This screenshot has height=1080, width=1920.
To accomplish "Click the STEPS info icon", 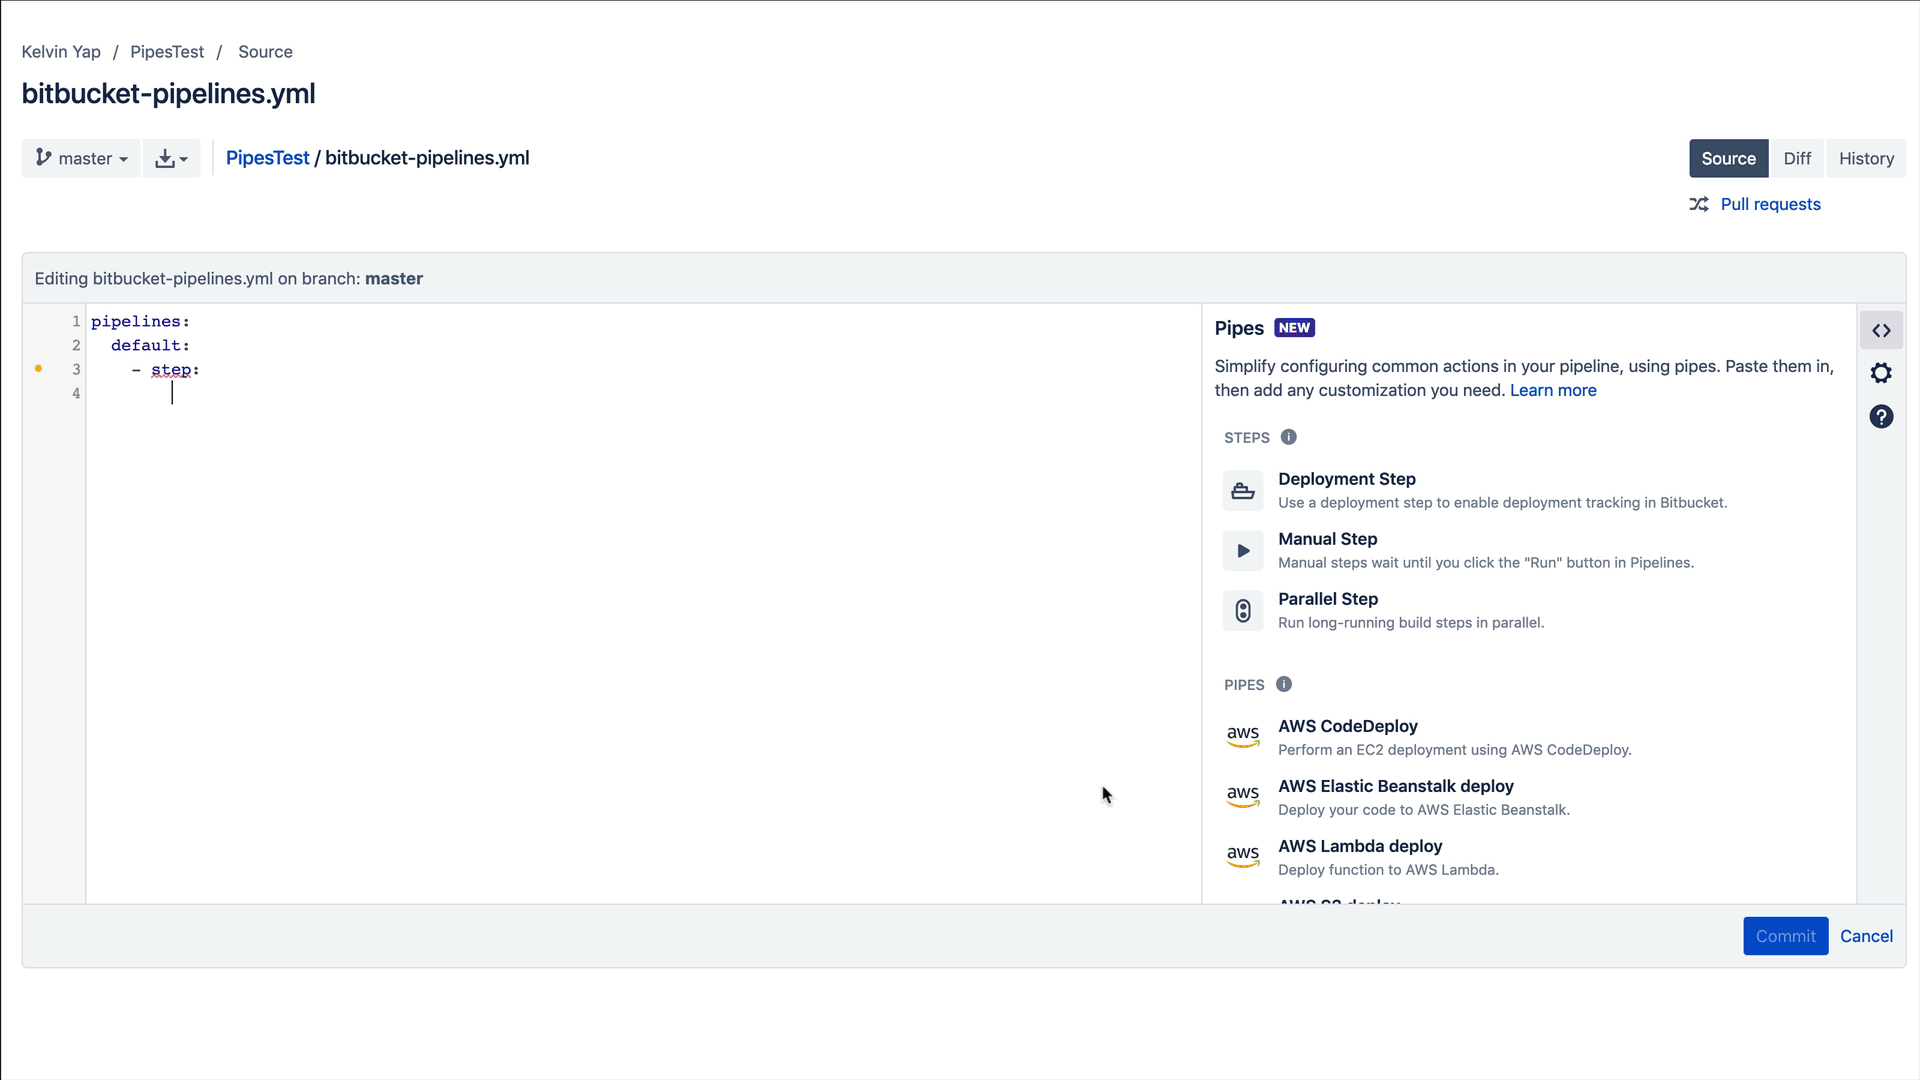I will pos(1289,437).
